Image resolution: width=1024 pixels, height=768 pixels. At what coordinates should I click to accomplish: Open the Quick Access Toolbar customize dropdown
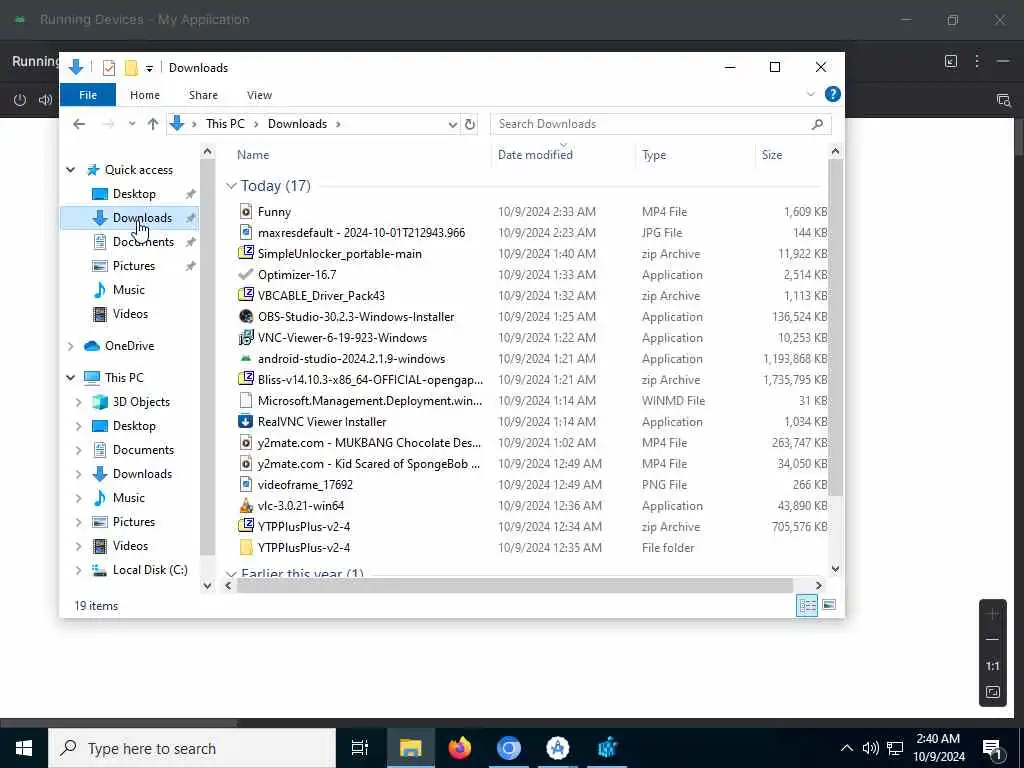(x=149, y=68)
